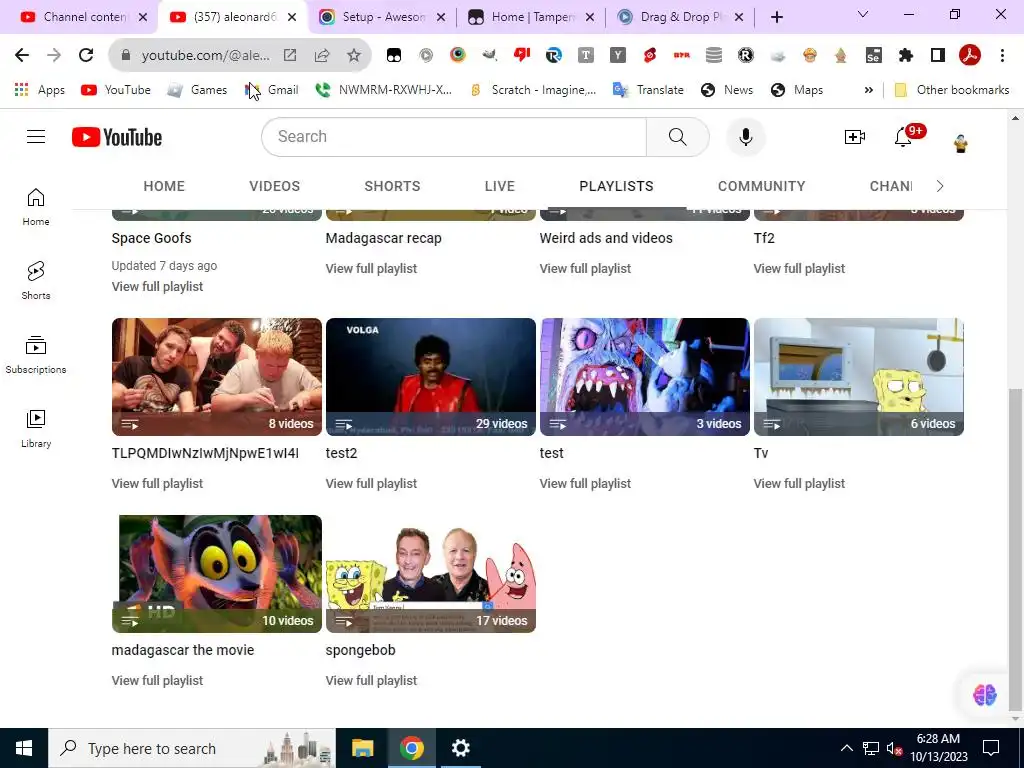
Task: Open the Create video icon
Action: coord(854,137)
